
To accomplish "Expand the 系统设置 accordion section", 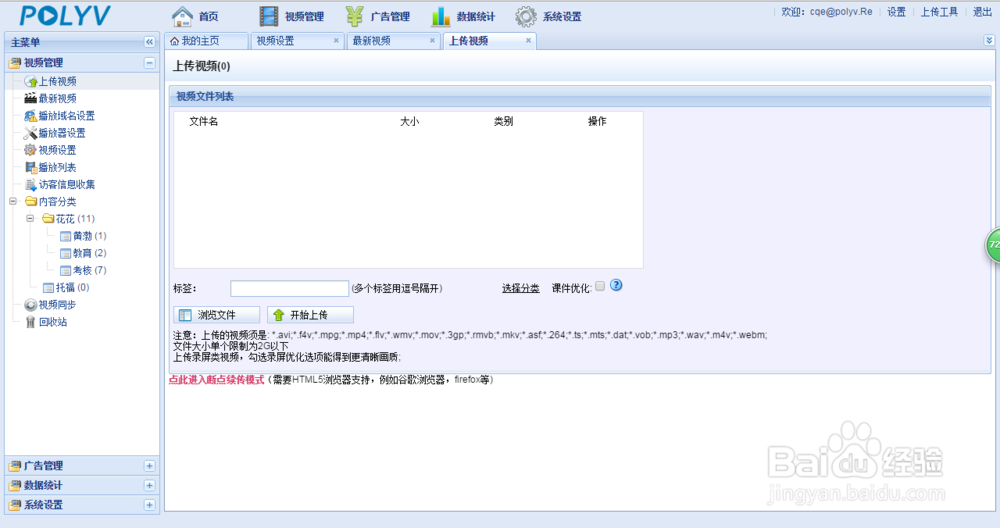I will 149,505.
